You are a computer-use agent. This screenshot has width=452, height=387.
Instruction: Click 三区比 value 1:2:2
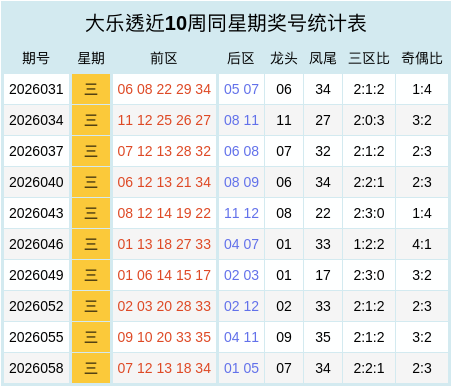tap(369, 244)
